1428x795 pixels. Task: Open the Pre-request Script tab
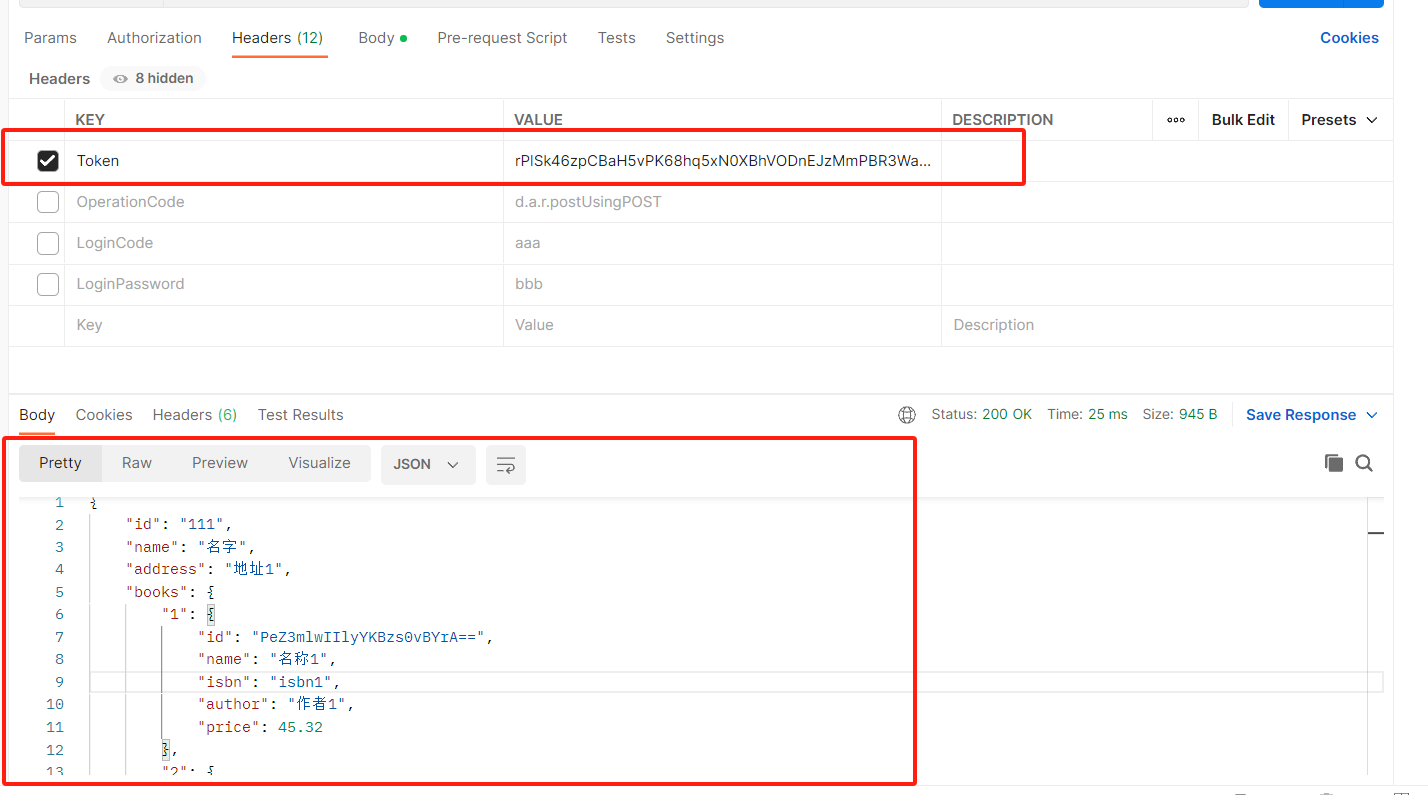(502, 38)
